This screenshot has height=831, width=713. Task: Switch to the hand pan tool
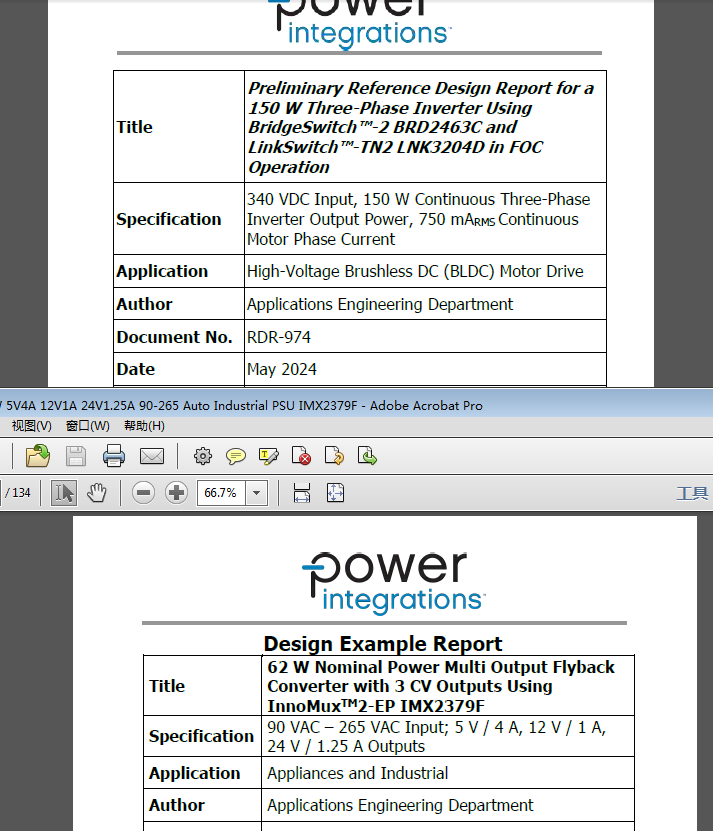(96, 493)
